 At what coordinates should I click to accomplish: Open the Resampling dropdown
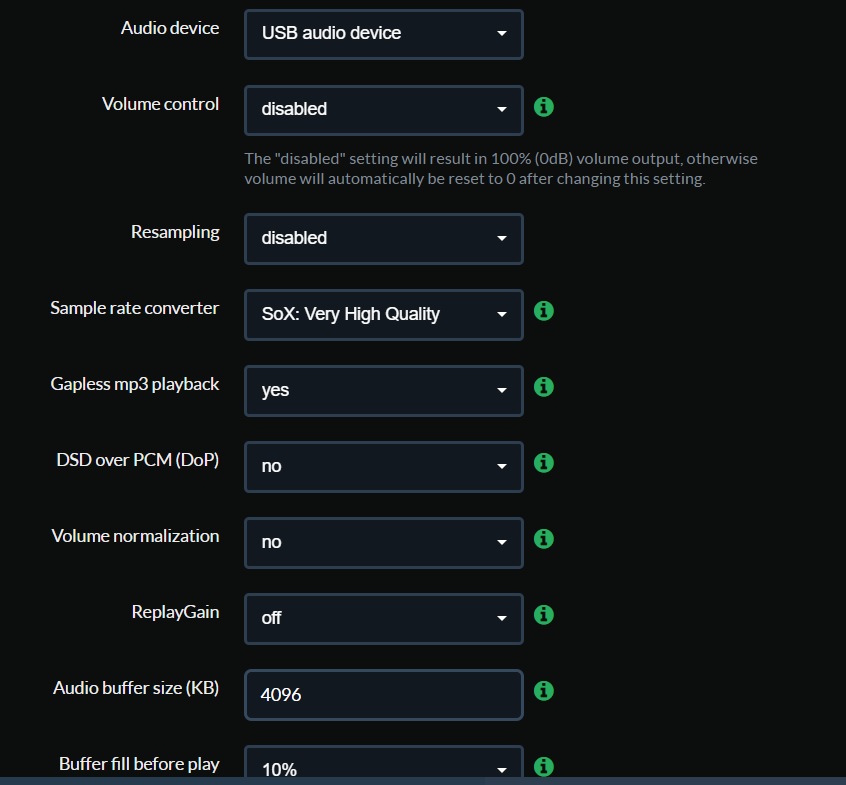click(384, 239)
